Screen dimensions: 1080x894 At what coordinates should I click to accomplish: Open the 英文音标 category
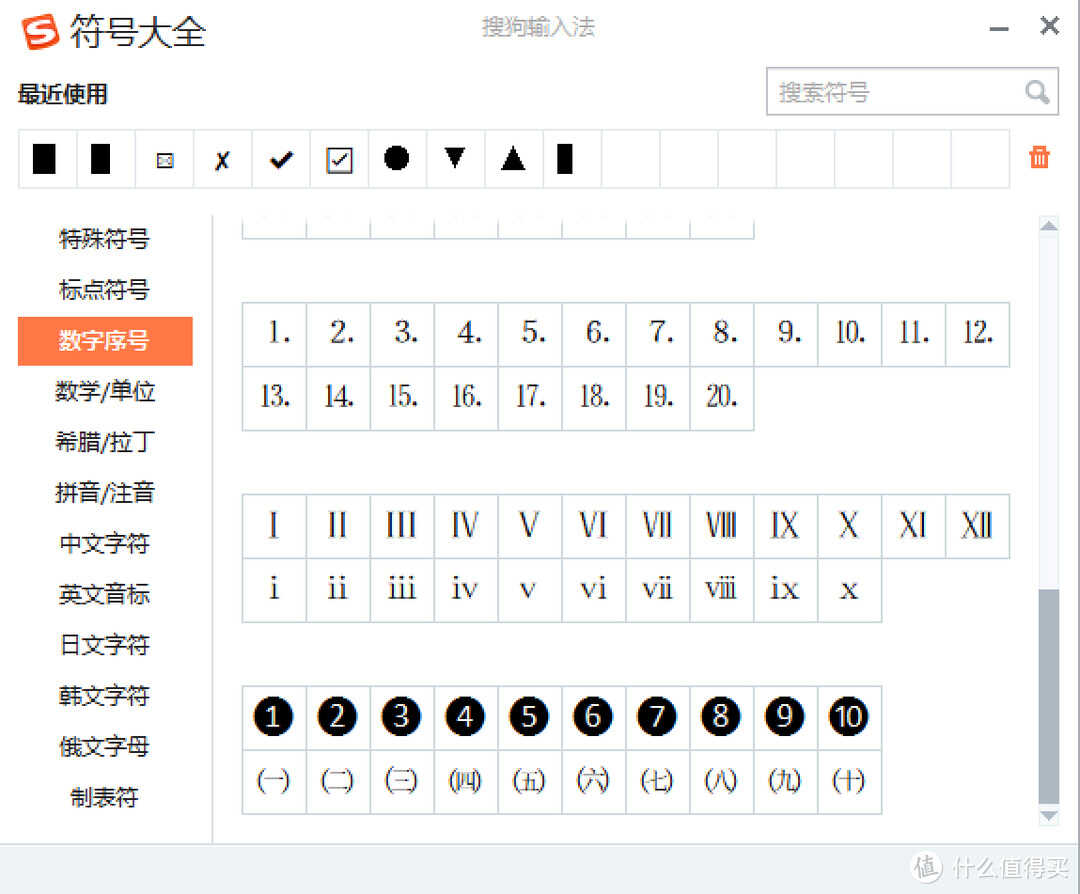click(x=105, y=594)
